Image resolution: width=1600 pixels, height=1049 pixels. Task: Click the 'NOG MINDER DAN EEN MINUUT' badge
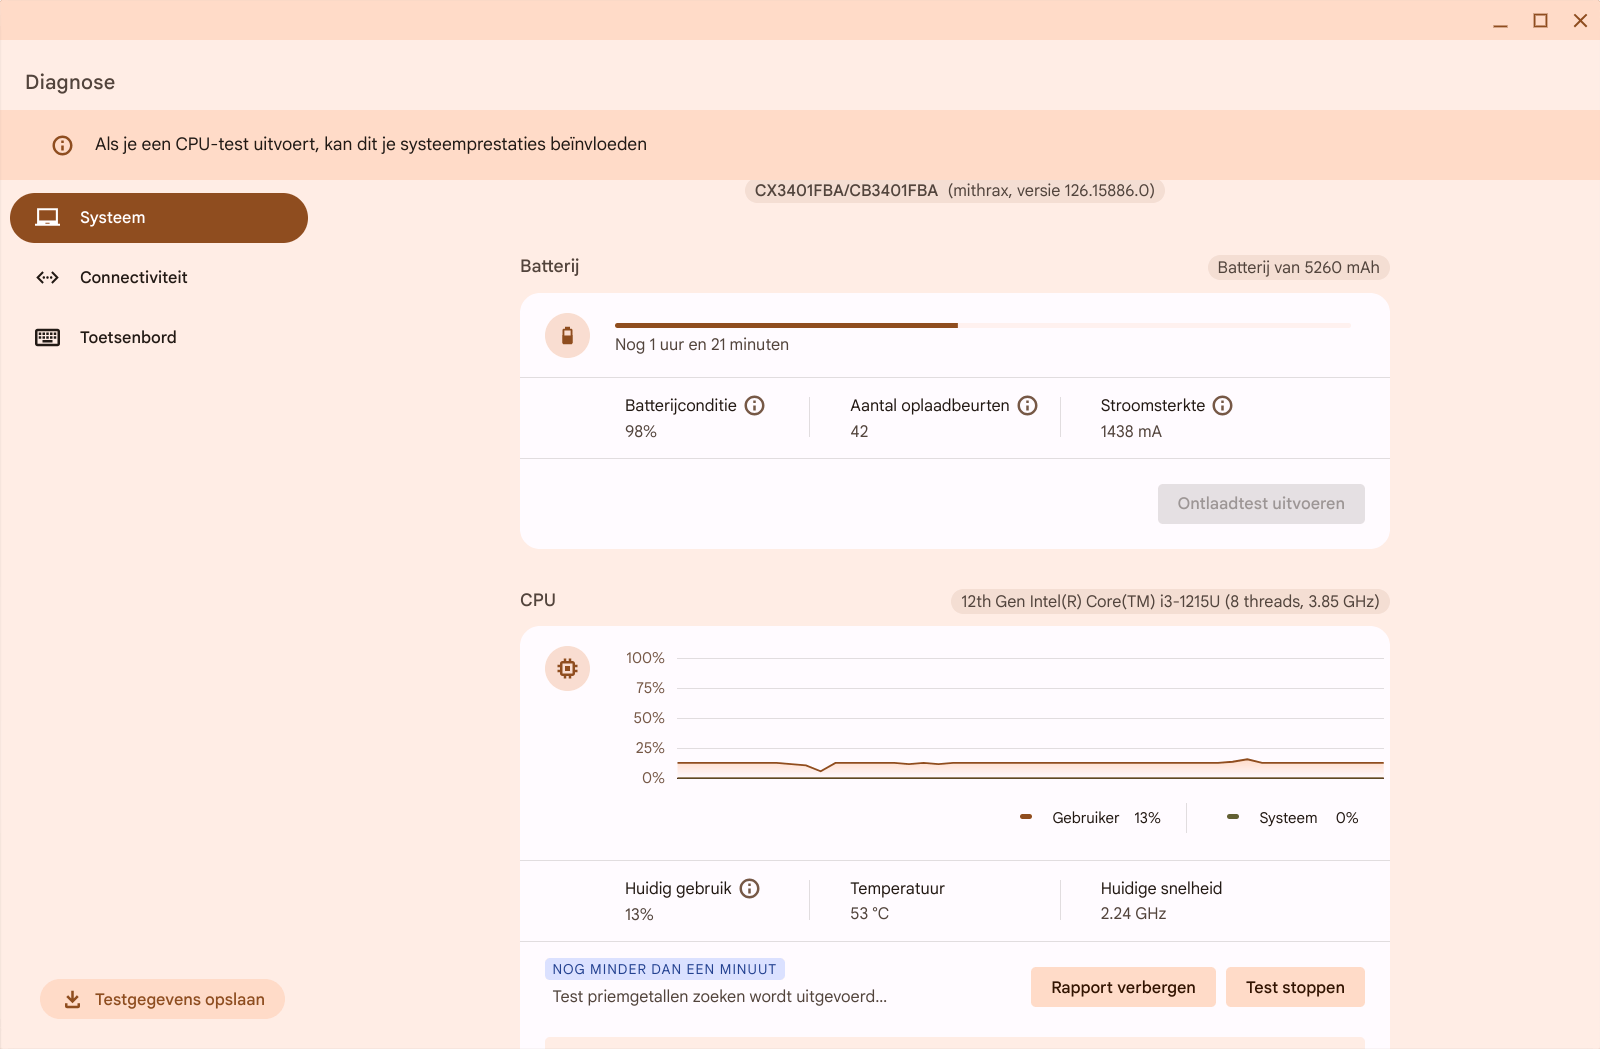665,969
